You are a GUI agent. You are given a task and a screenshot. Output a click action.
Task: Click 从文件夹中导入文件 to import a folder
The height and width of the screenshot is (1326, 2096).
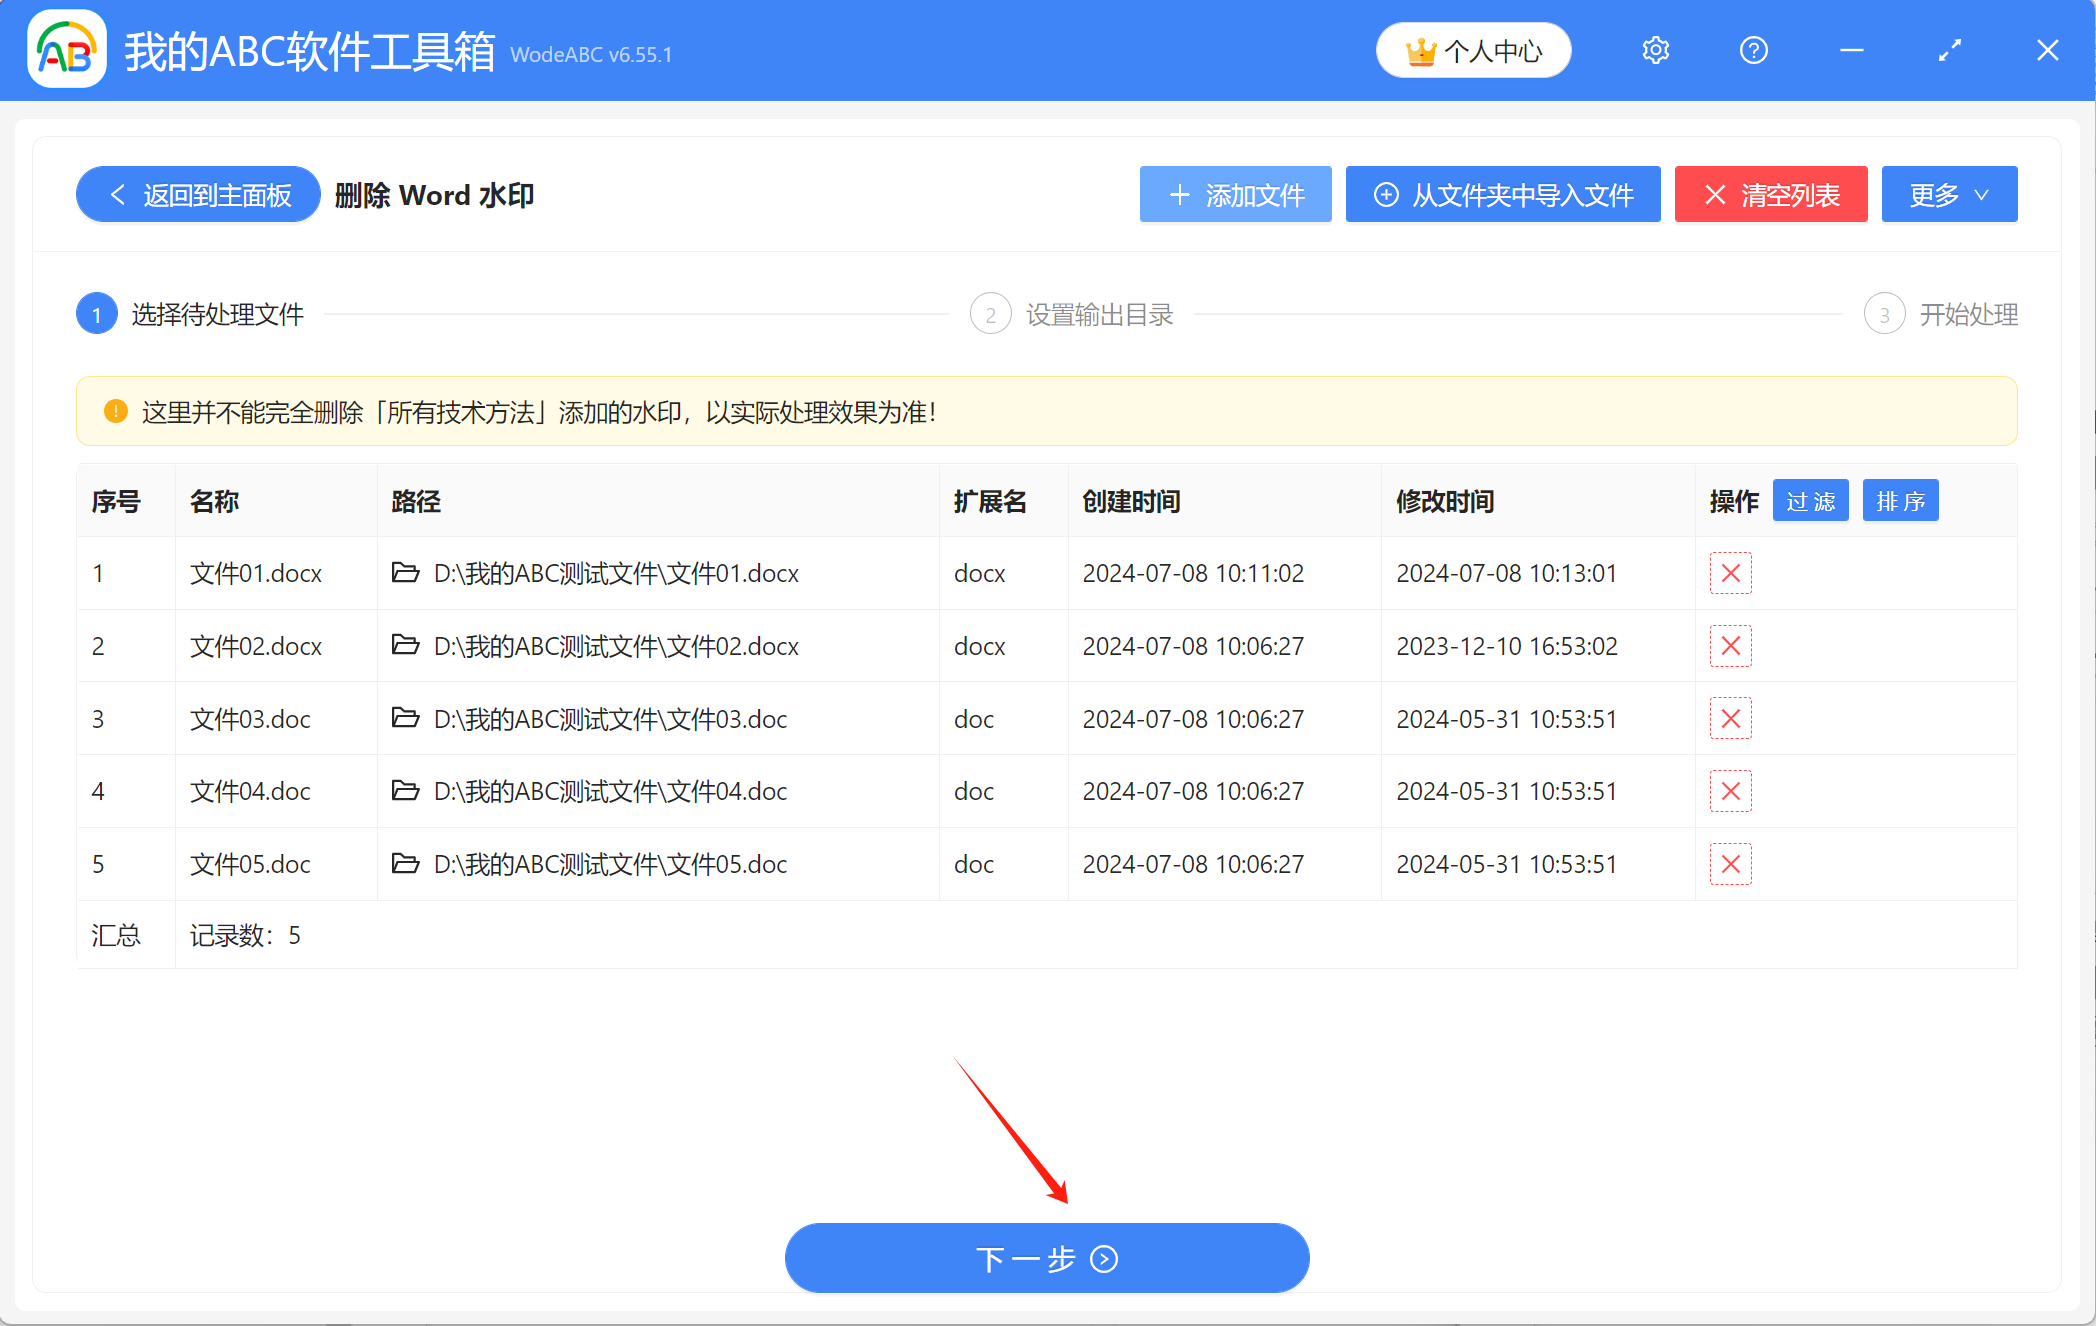coord(1502,194)
